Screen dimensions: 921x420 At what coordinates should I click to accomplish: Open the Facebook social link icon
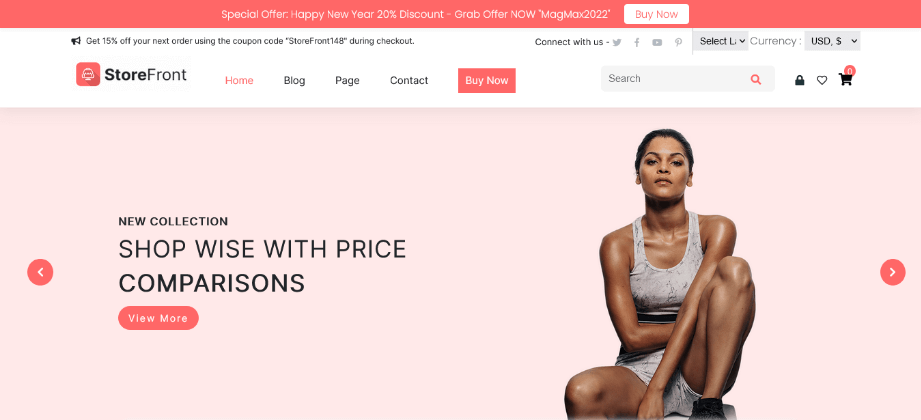pyautogui.click(x=637, y=42)
